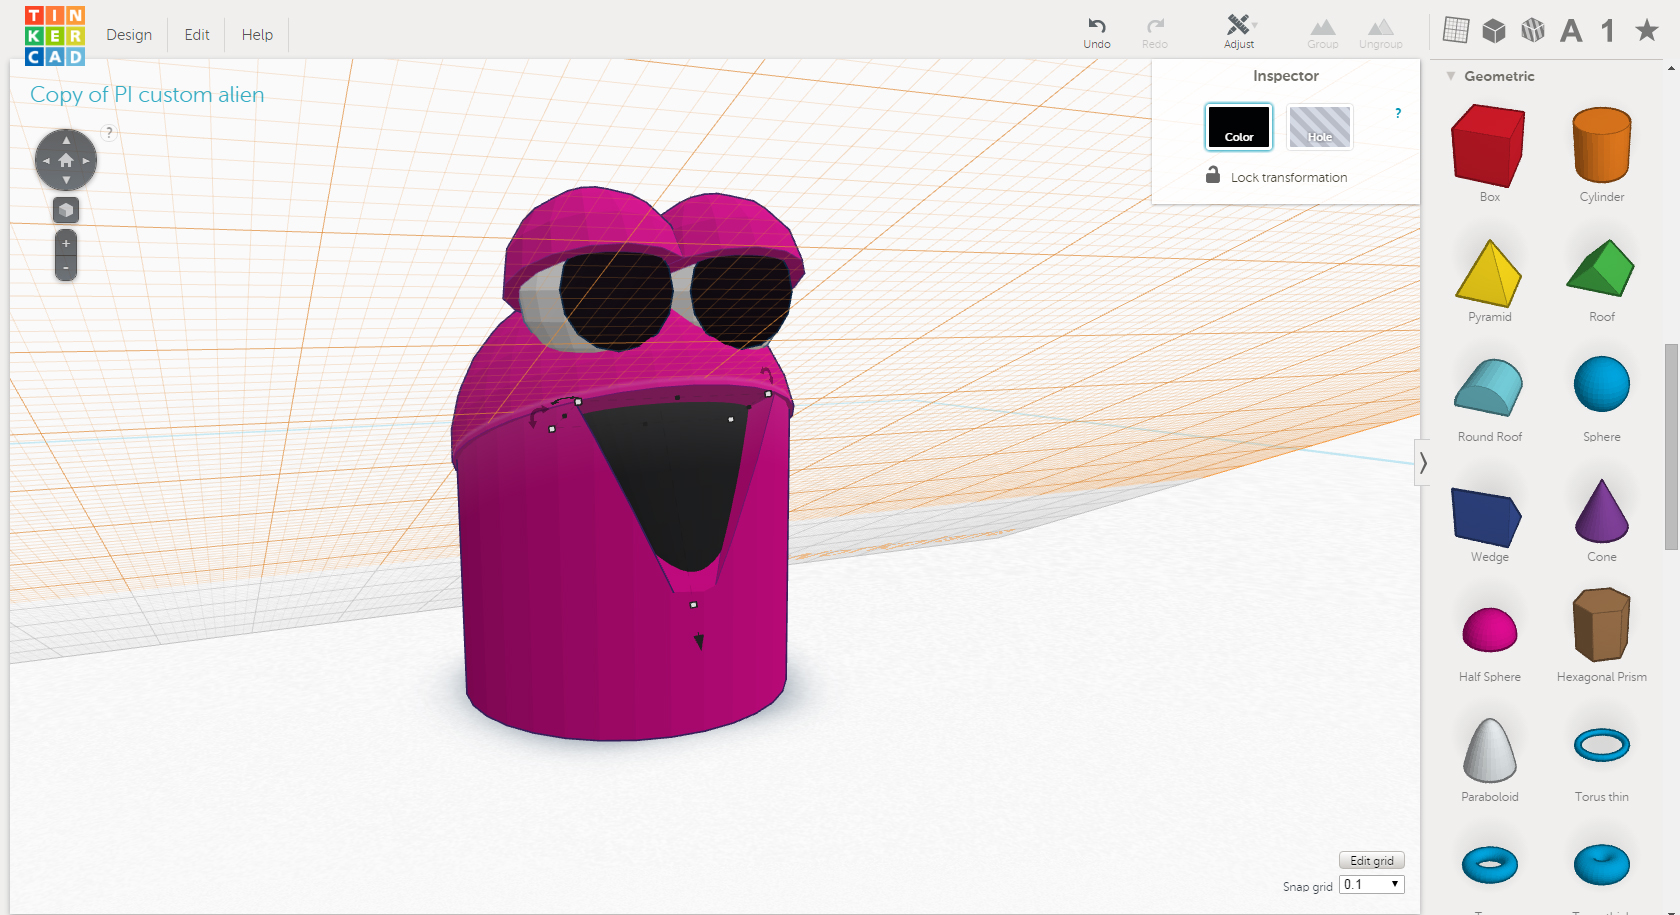1680x915 pixels.
Task: Rotate view up with navigation arrow
Action: [x=66, y=141]
